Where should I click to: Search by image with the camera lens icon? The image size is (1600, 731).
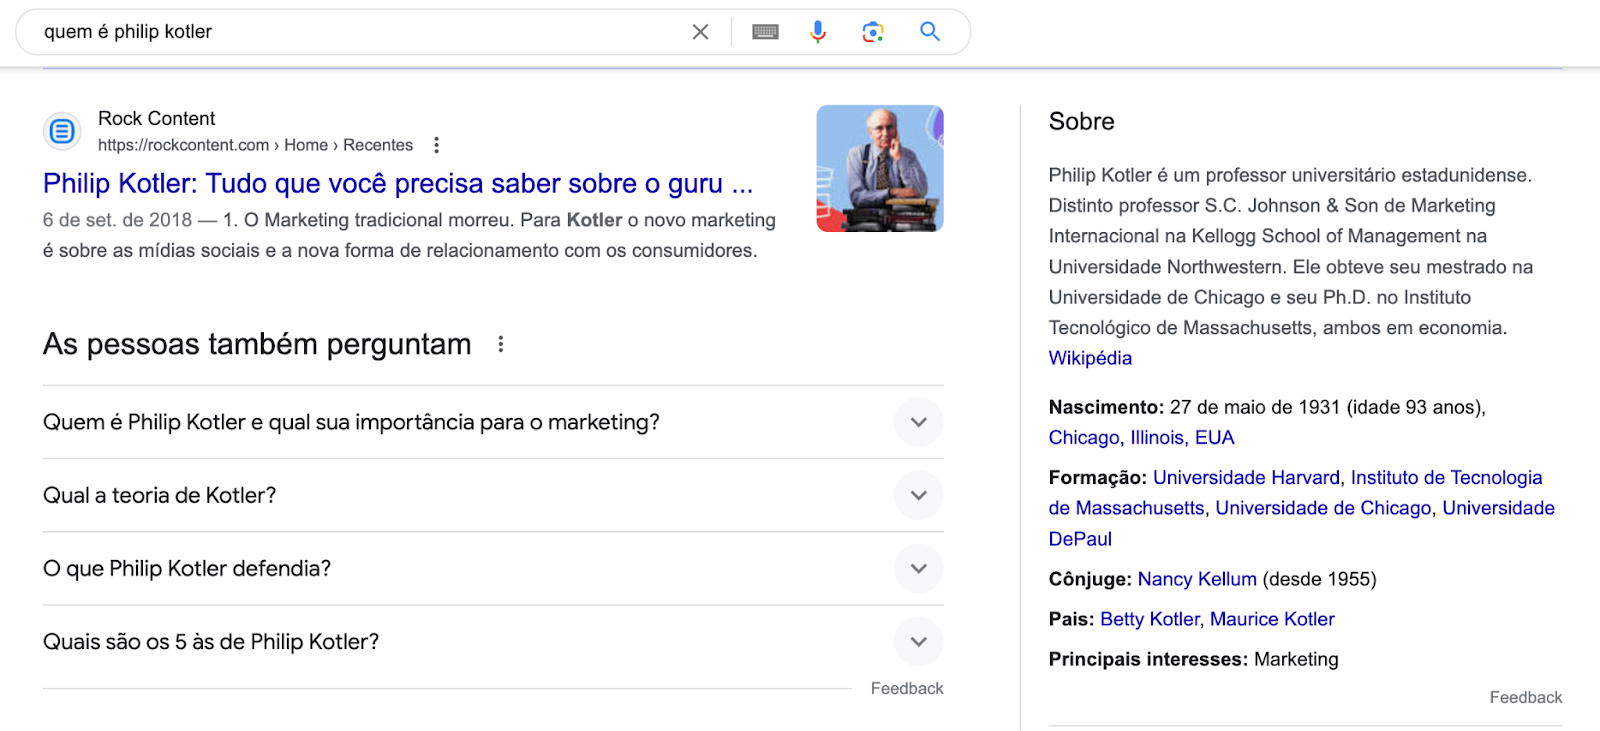(x=873, y=32)
